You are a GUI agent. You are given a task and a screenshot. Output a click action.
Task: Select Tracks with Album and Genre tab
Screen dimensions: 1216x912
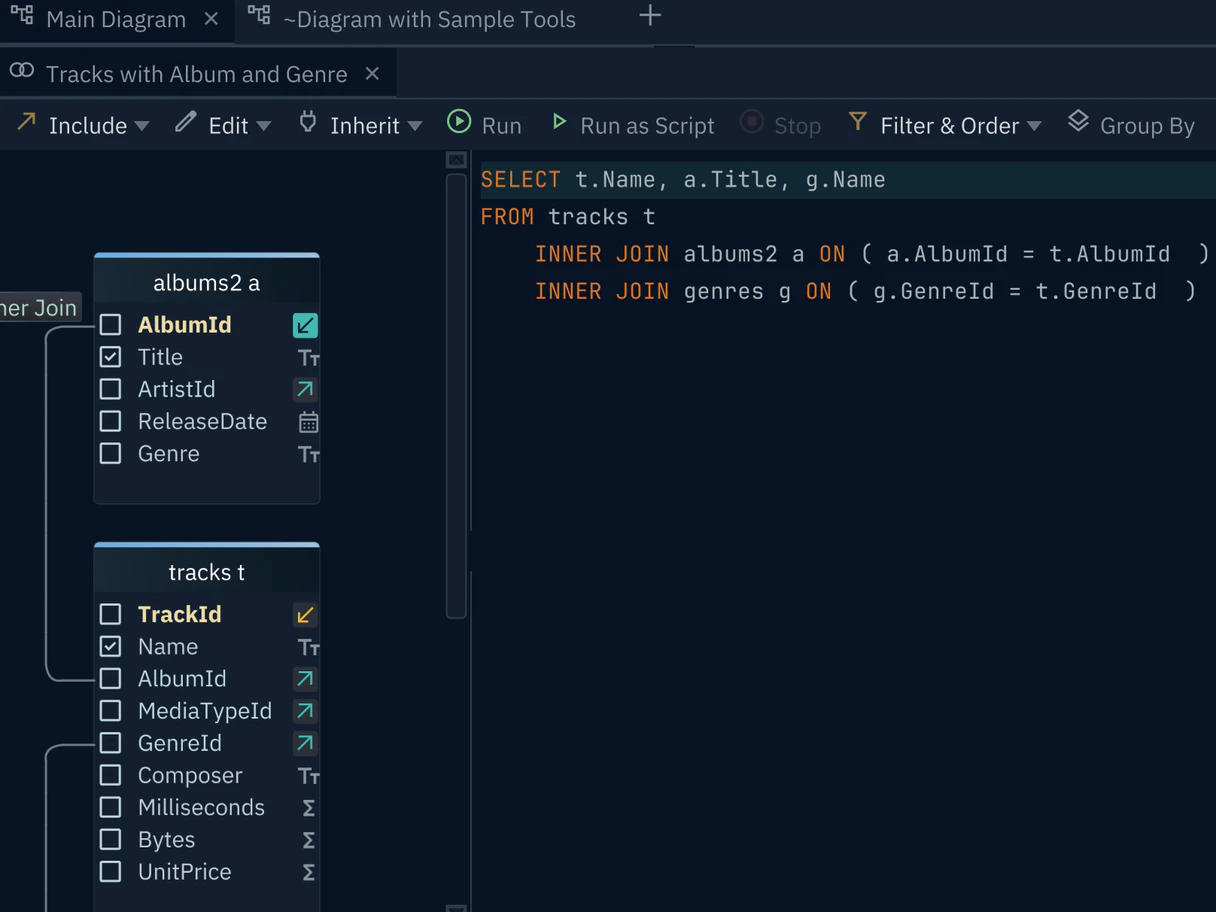(197, 74)
